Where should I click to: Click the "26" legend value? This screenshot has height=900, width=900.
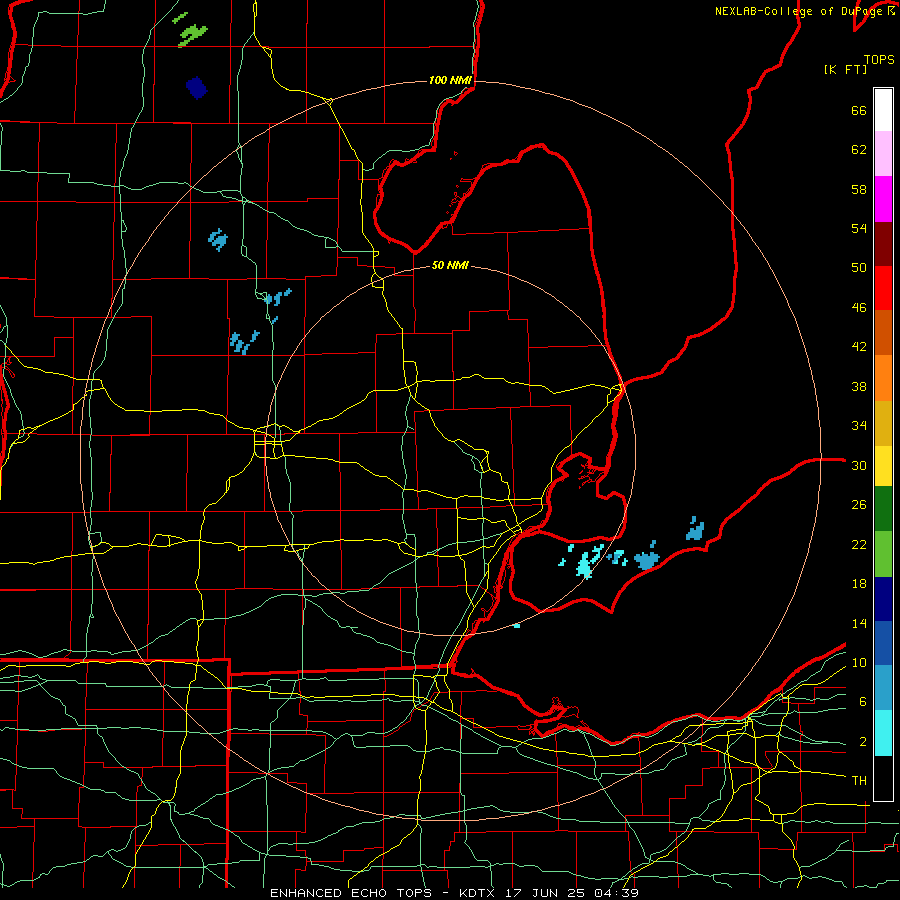(859, 505)
